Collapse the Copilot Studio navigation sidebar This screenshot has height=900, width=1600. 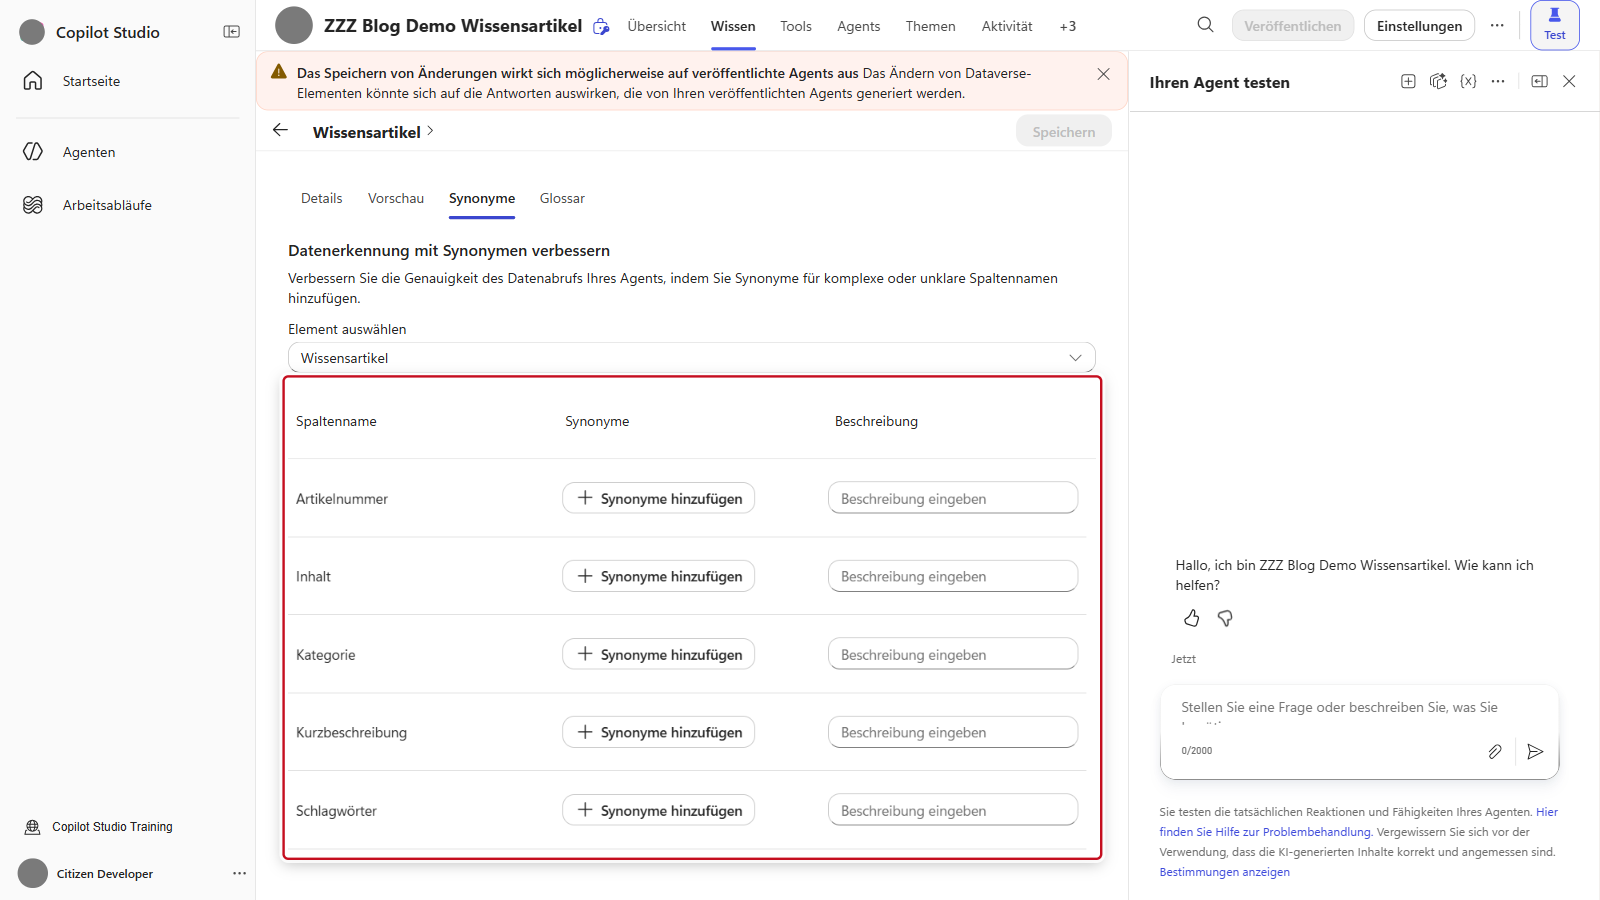click(231, 32)
